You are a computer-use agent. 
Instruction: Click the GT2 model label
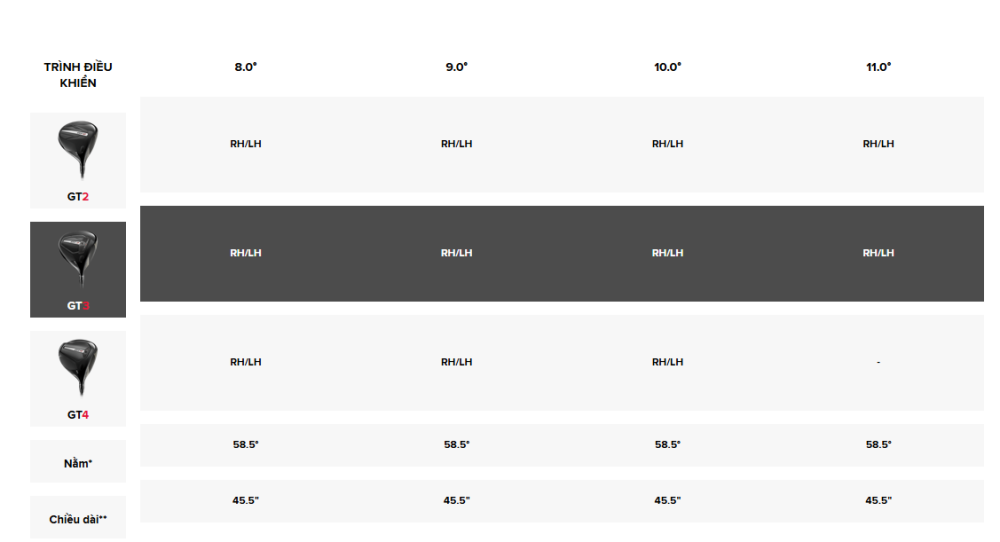click(78, 196)
